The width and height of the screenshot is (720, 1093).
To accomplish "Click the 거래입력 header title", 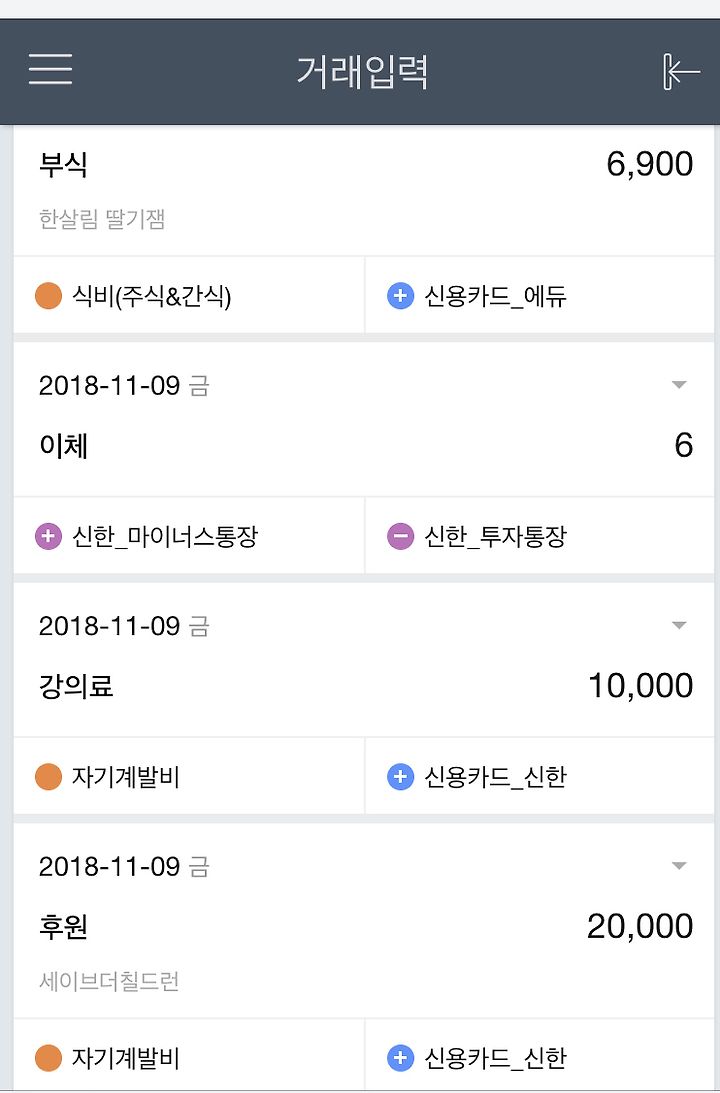I will click(x=362, y=71).
